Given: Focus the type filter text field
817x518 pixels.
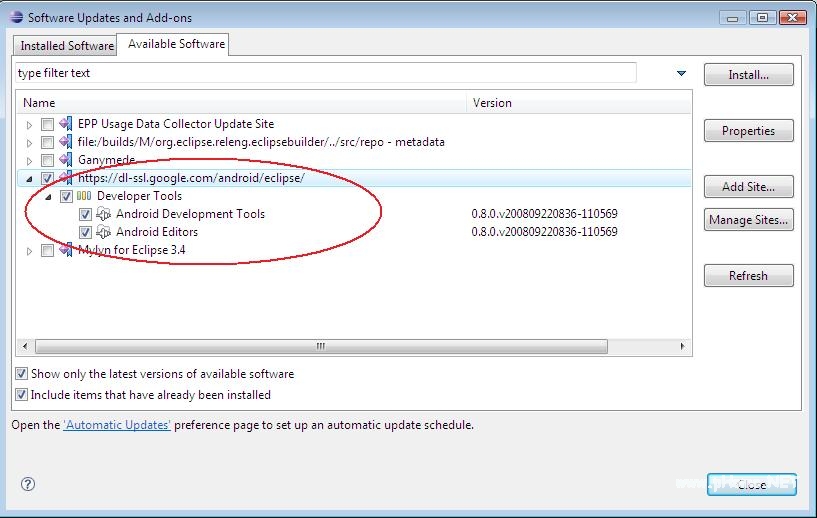Looking at the screenshot, I should (326, 73).
